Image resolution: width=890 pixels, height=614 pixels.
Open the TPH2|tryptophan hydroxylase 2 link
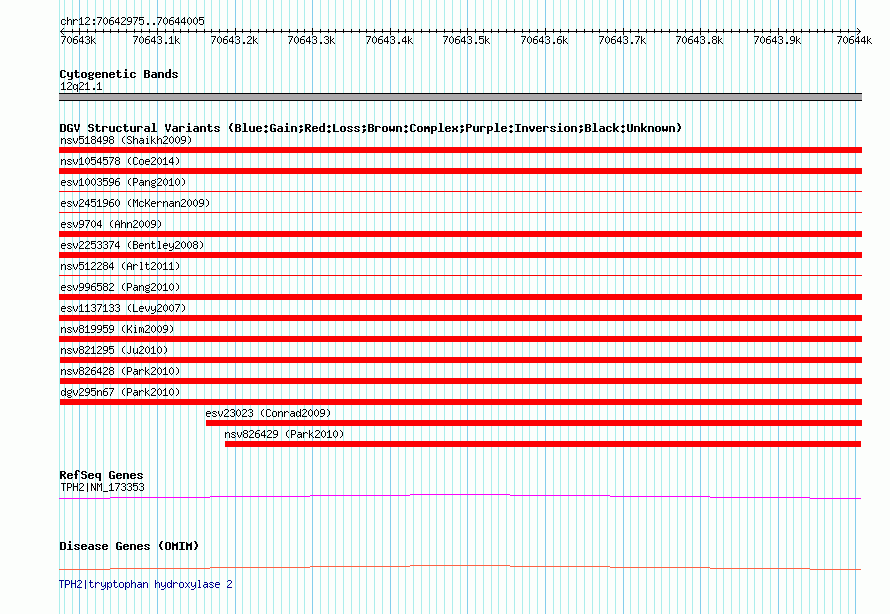pyautogui.click(x=146, y=584)
